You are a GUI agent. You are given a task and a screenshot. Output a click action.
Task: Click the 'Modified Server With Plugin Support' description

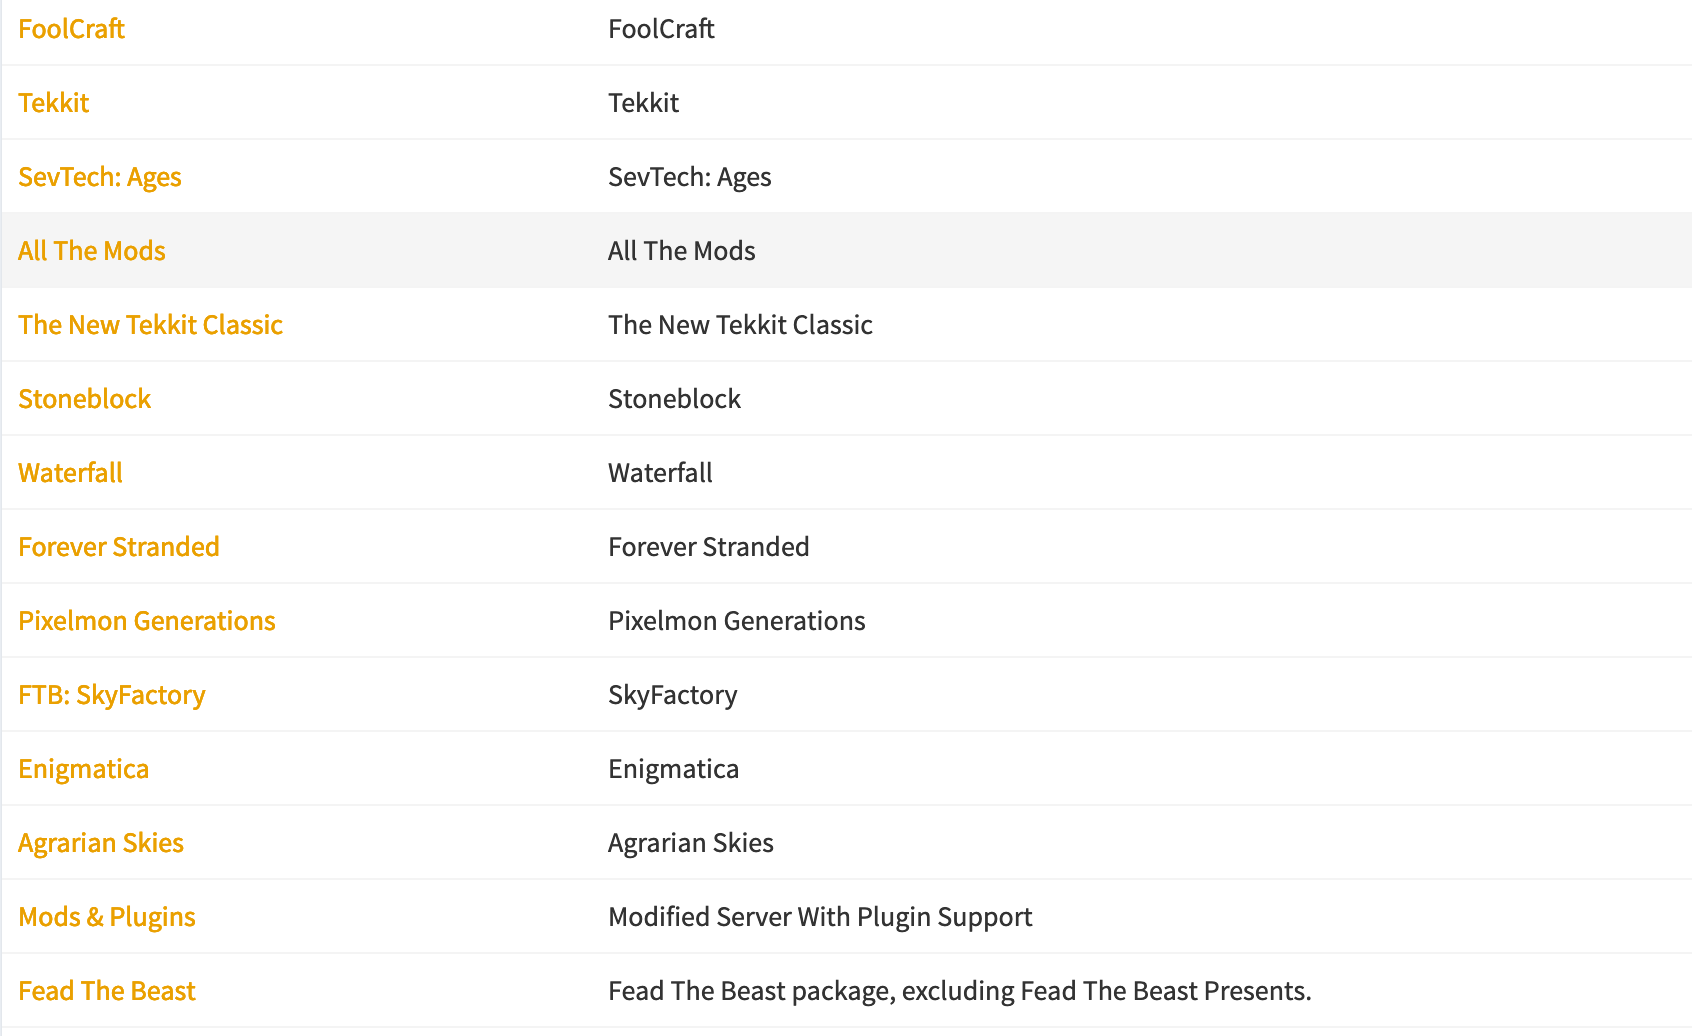[820, 917]
